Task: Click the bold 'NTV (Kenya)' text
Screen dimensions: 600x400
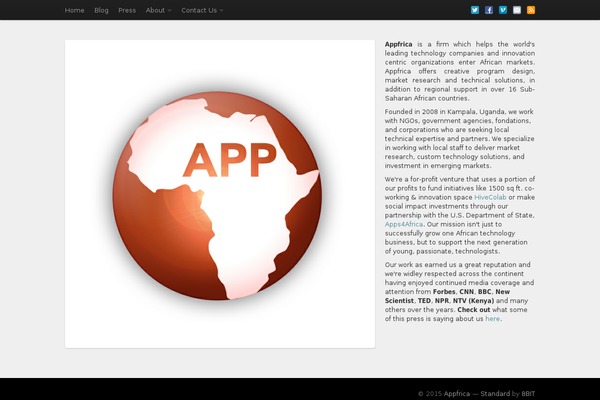Action: tap(473, 301)
